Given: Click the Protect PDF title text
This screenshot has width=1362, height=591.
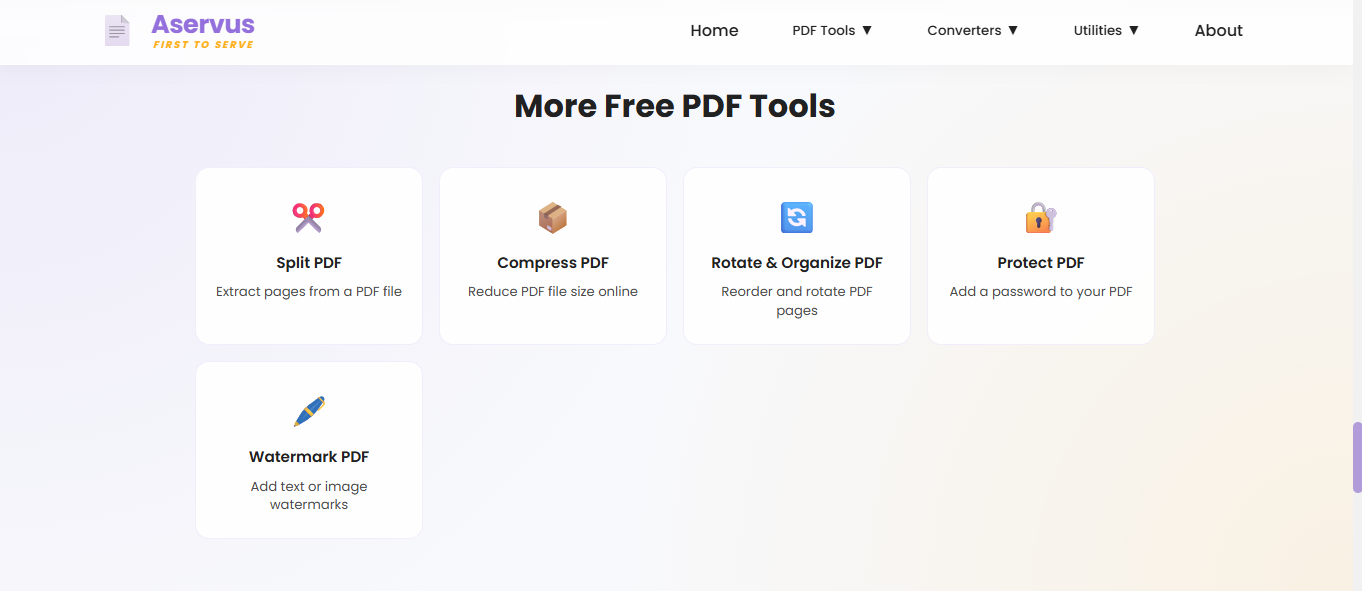Looking at the screenshot, I should click(x=1040, y=263).
